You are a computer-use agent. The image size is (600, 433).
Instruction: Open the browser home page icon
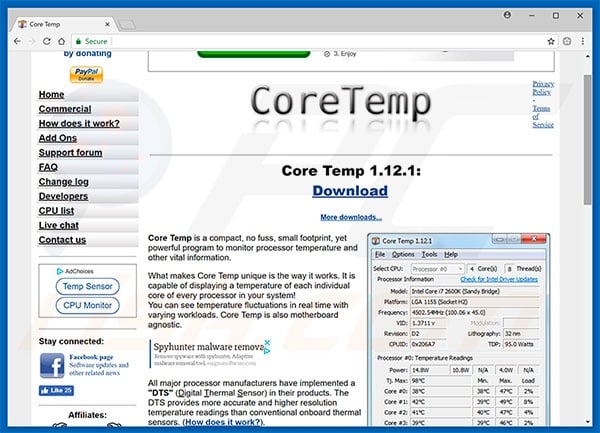pyautogui.click(x=61, y=41)
